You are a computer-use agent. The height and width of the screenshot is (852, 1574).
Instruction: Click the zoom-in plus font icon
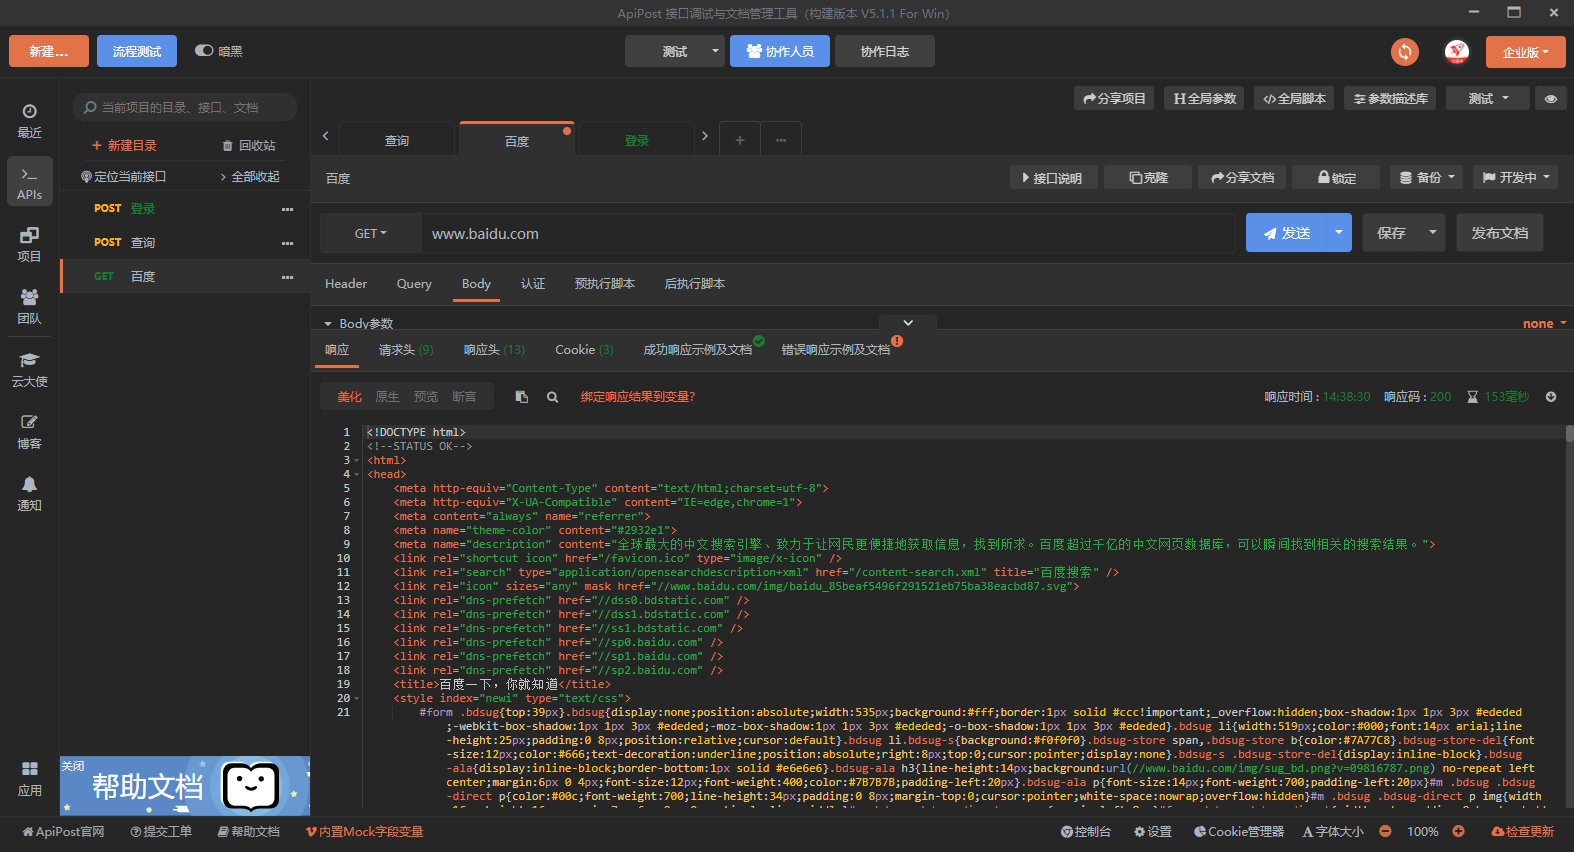pos(1458,831)
